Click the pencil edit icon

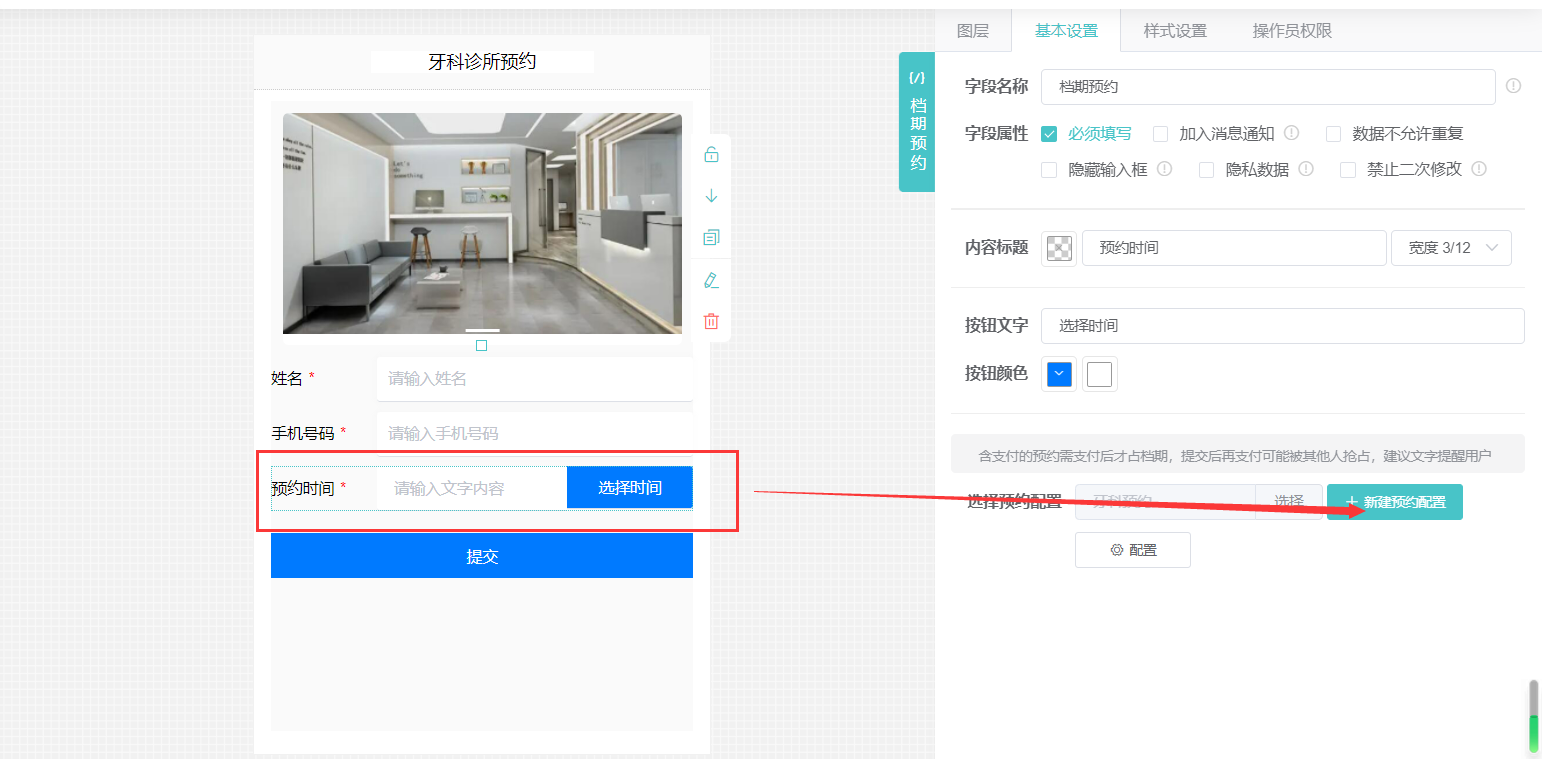tap(711, 280)
